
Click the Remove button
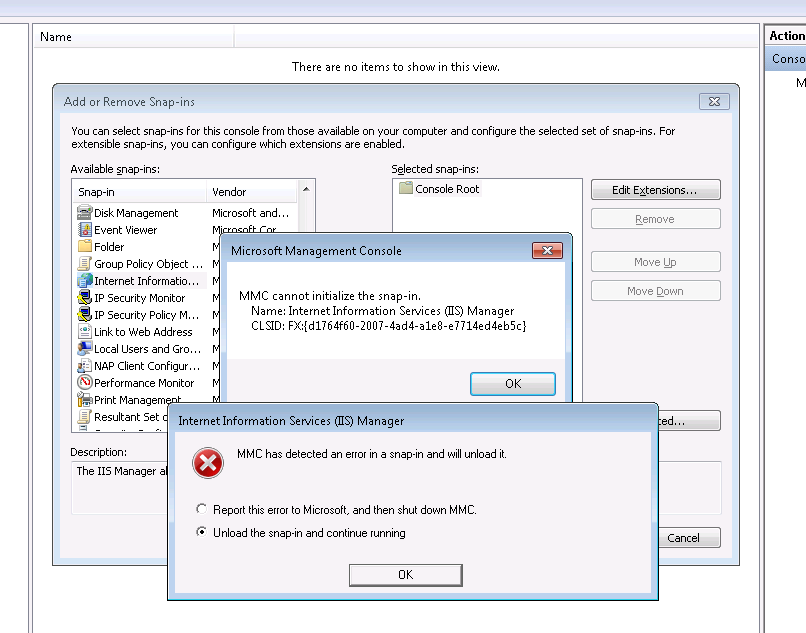click(x=655, y=219)
